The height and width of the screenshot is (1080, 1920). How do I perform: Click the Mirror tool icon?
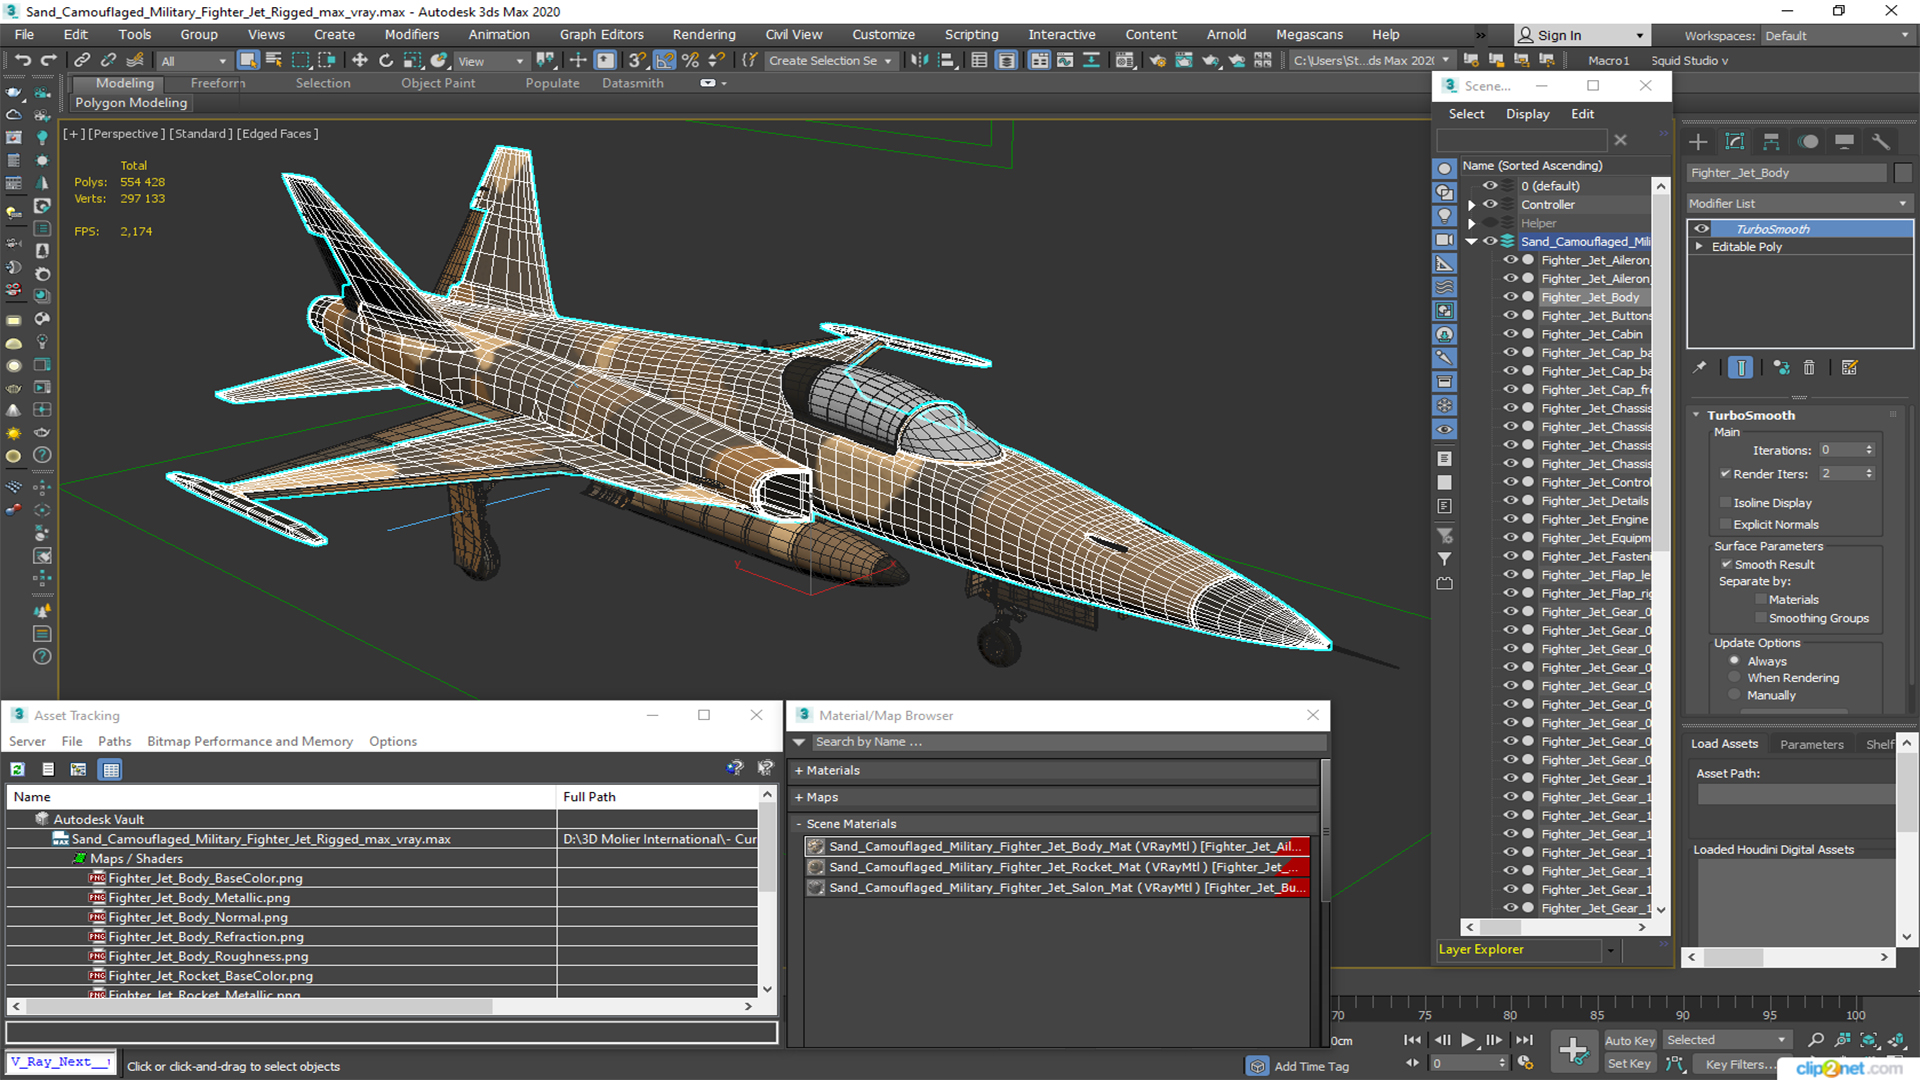click(x=918, y=61)
